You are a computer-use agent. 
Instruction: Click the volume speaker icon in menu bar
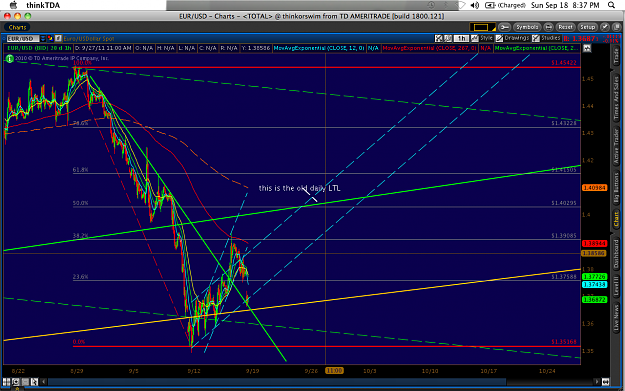(474, 5)
